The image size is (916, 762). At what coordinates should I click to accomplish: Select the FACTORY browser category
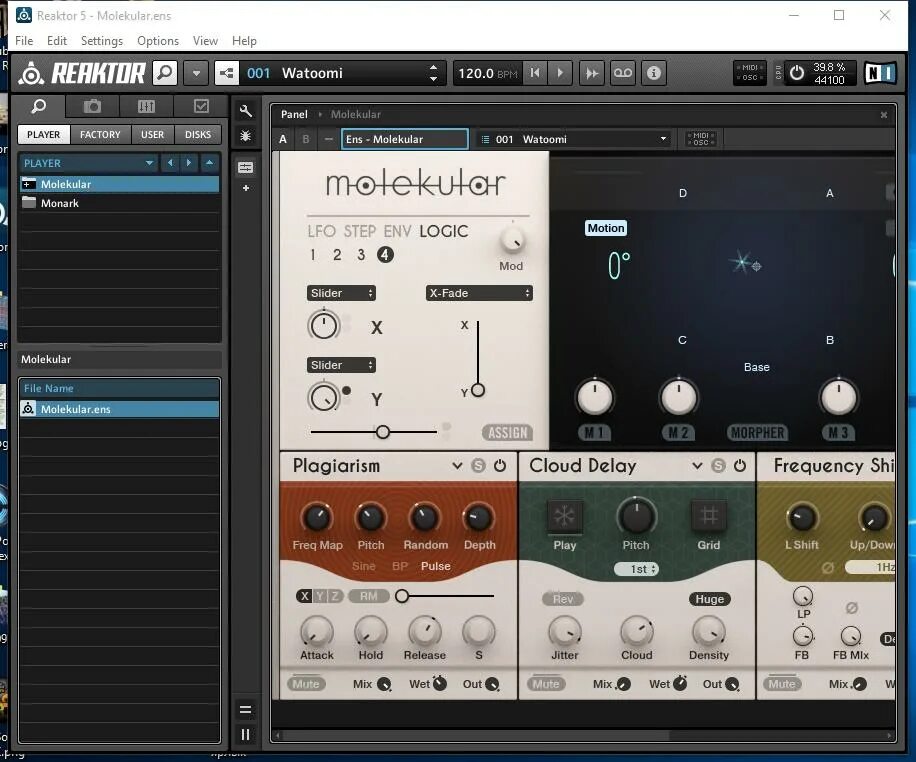(x=100, y=134)
